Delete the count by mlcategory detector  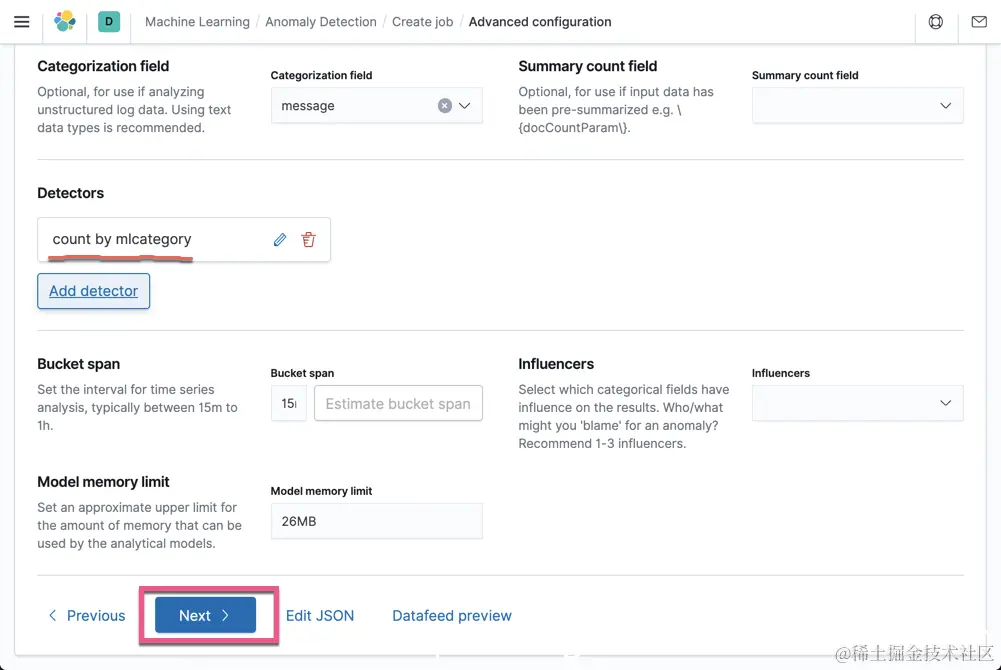click(x=308, y=239)
